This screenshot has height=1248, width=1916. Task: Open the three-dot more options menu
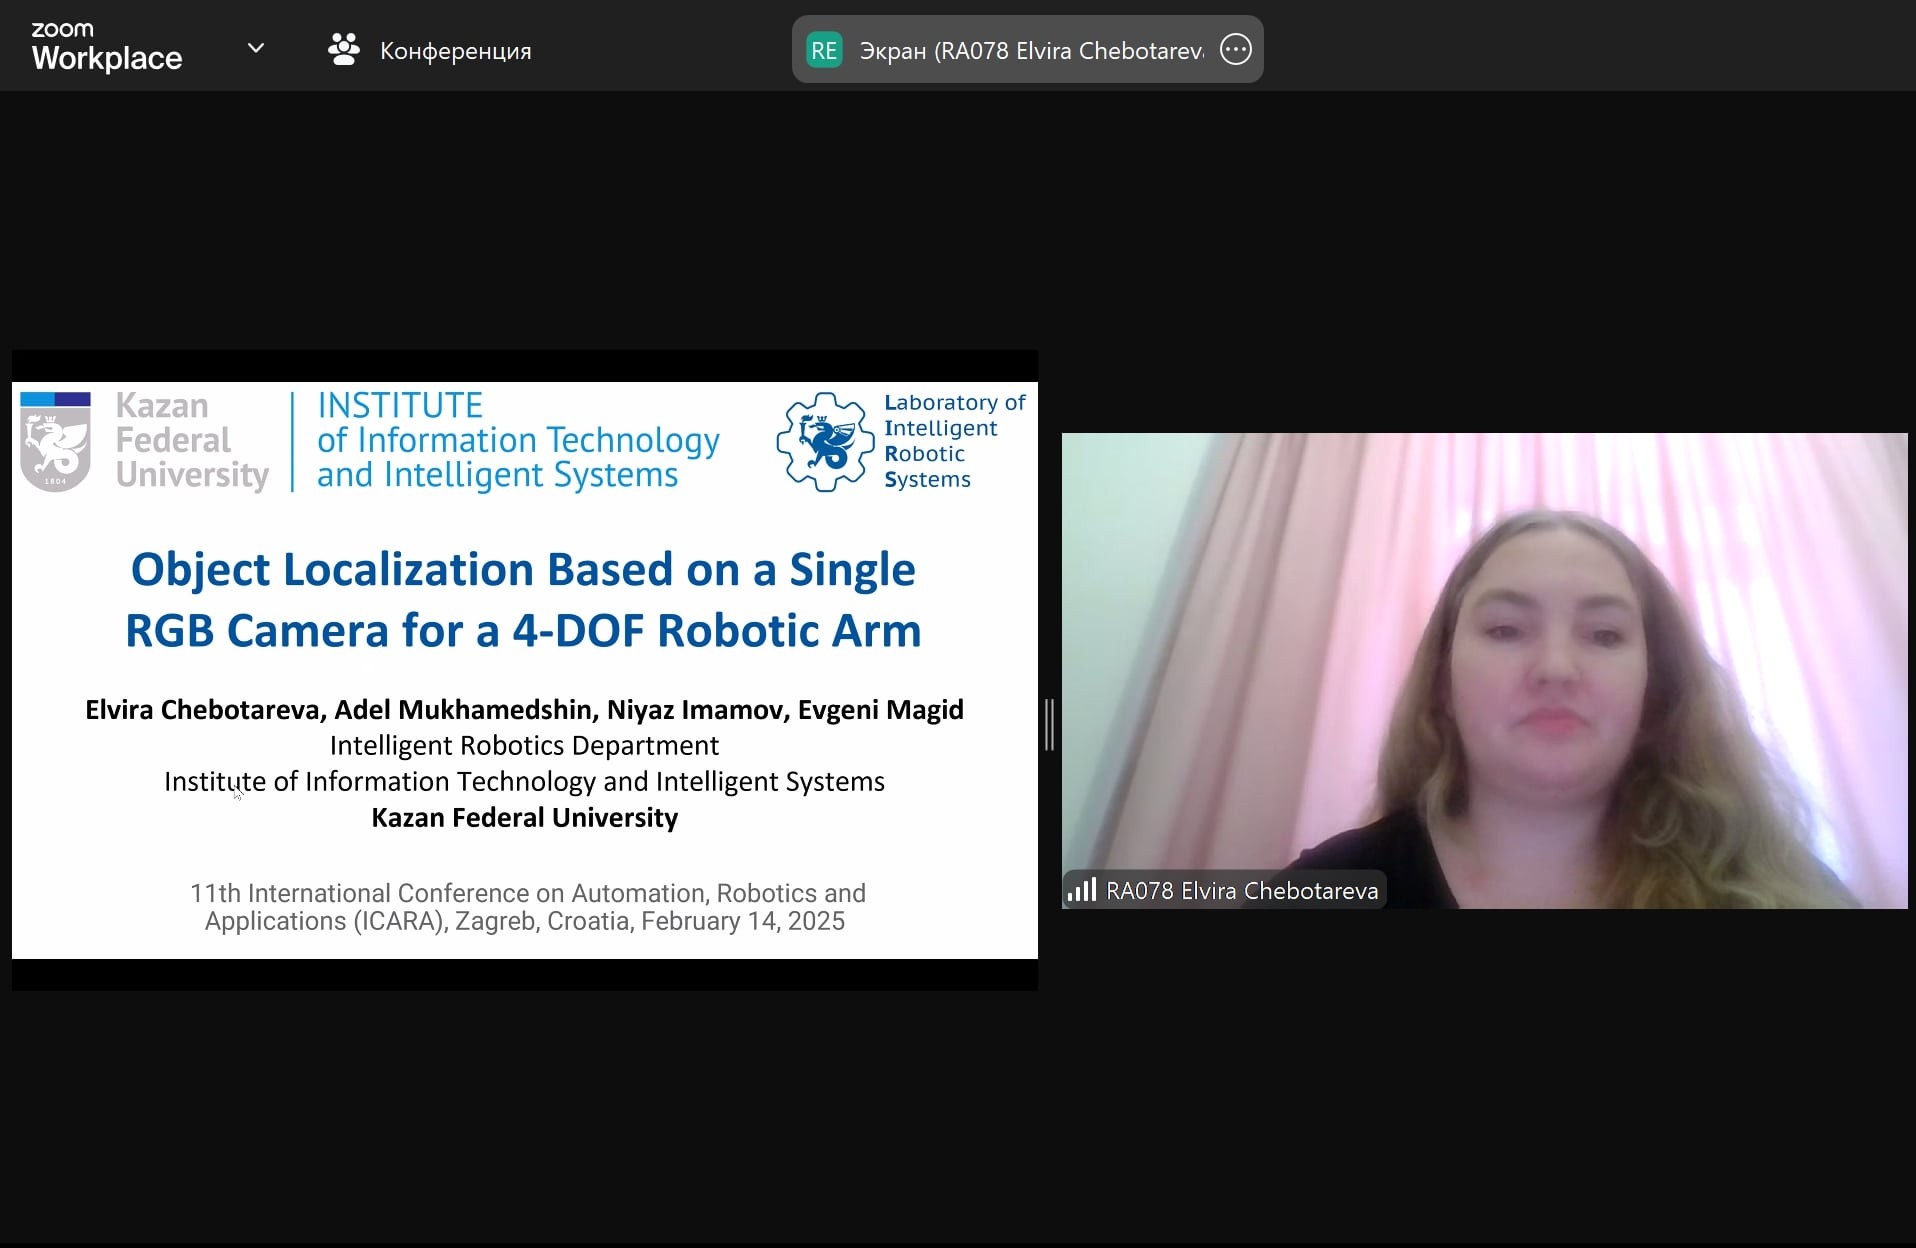pos(1236,50)
